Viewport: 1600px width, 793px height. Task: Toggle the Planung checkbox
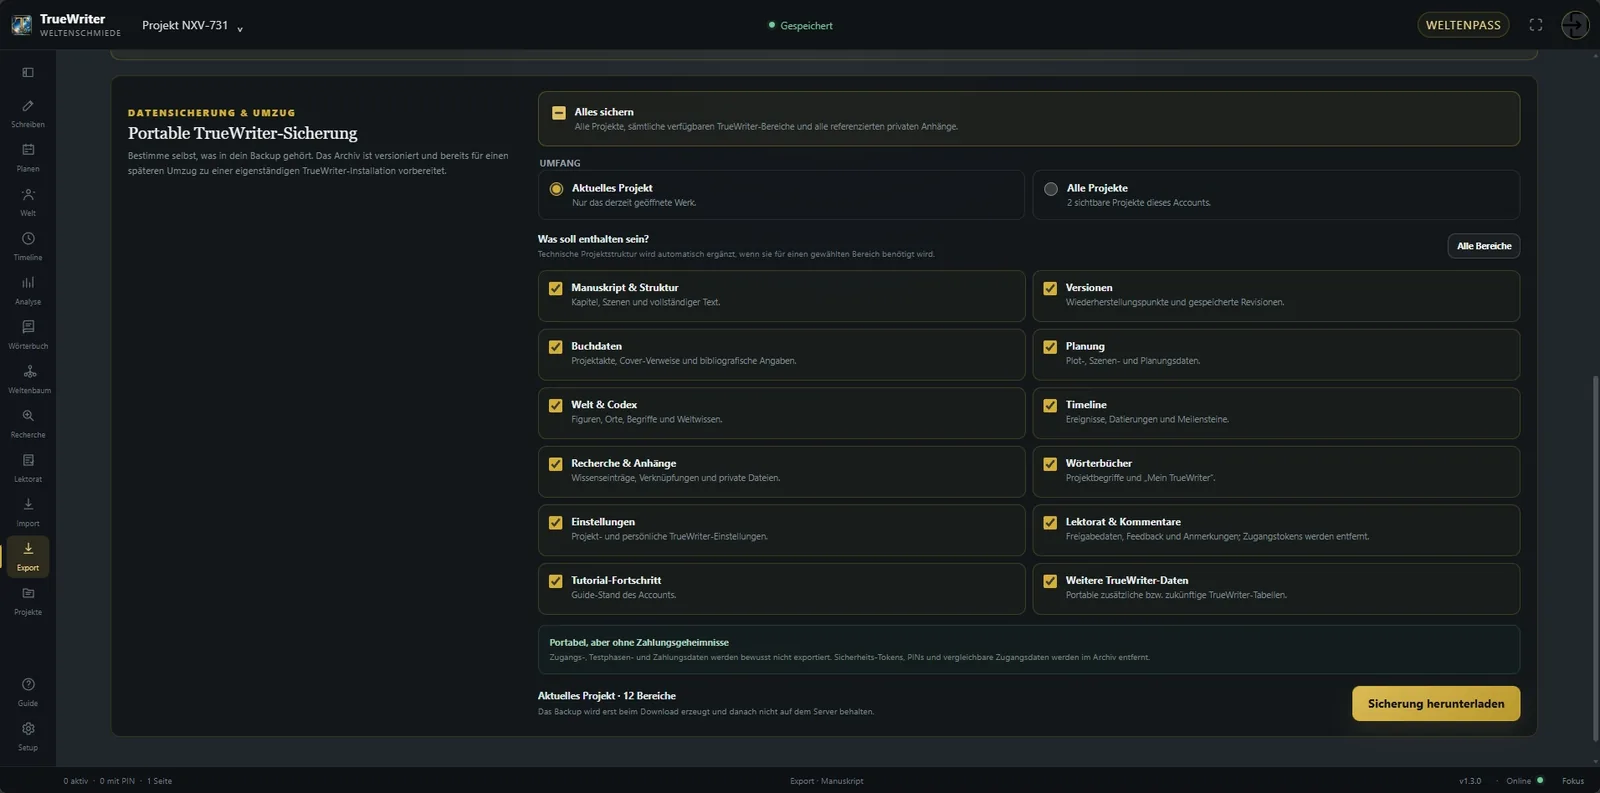pyautogui.click(x=1050, y=347)
